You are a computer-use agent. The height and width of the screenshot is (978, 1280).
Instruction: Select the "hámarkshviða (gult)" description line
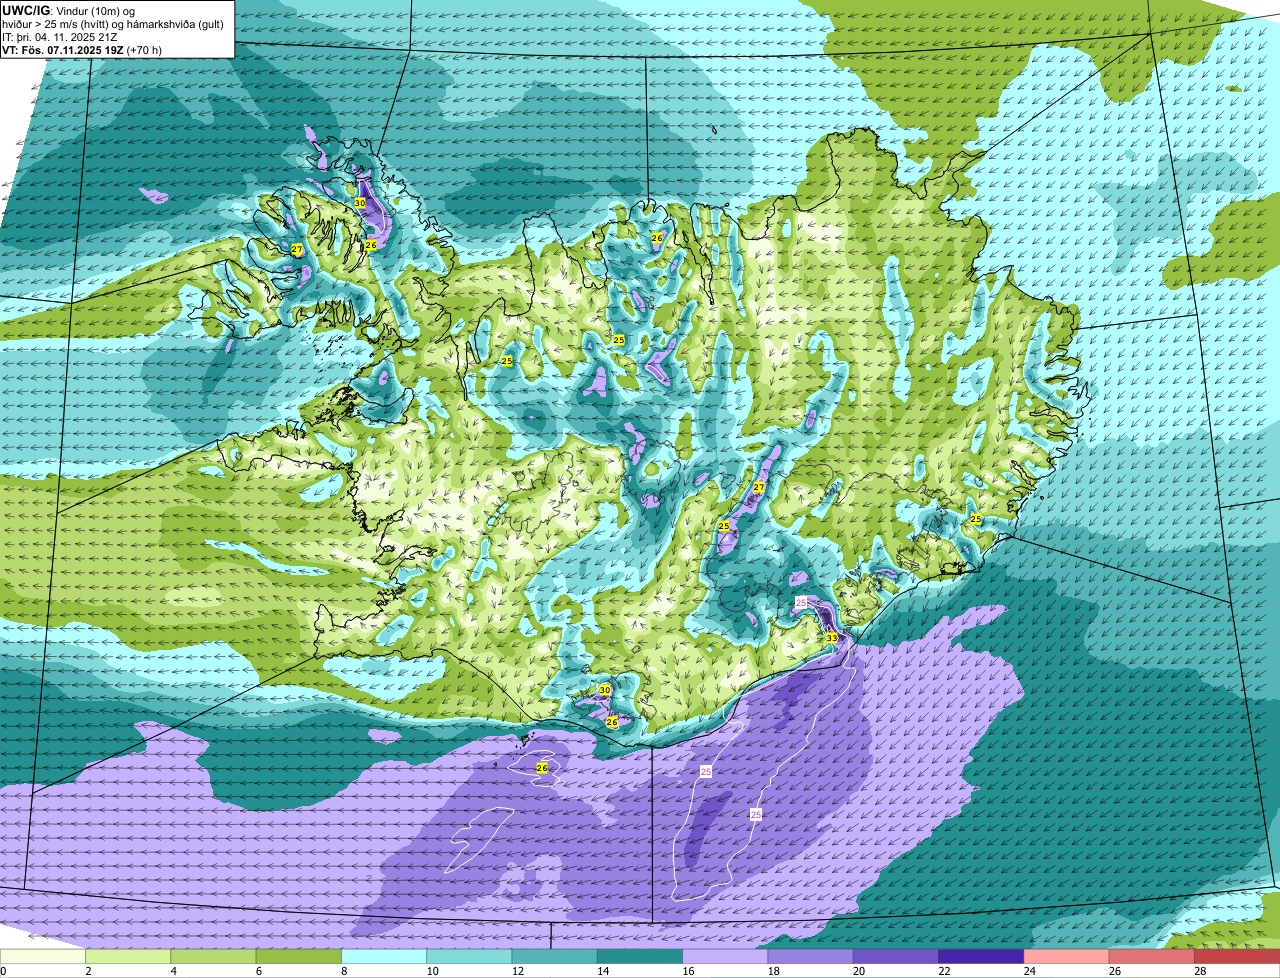tap(115, 23)
